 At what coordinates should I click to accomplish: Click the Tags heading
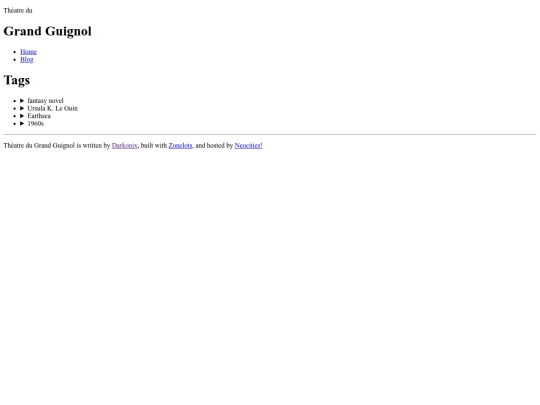17,80
